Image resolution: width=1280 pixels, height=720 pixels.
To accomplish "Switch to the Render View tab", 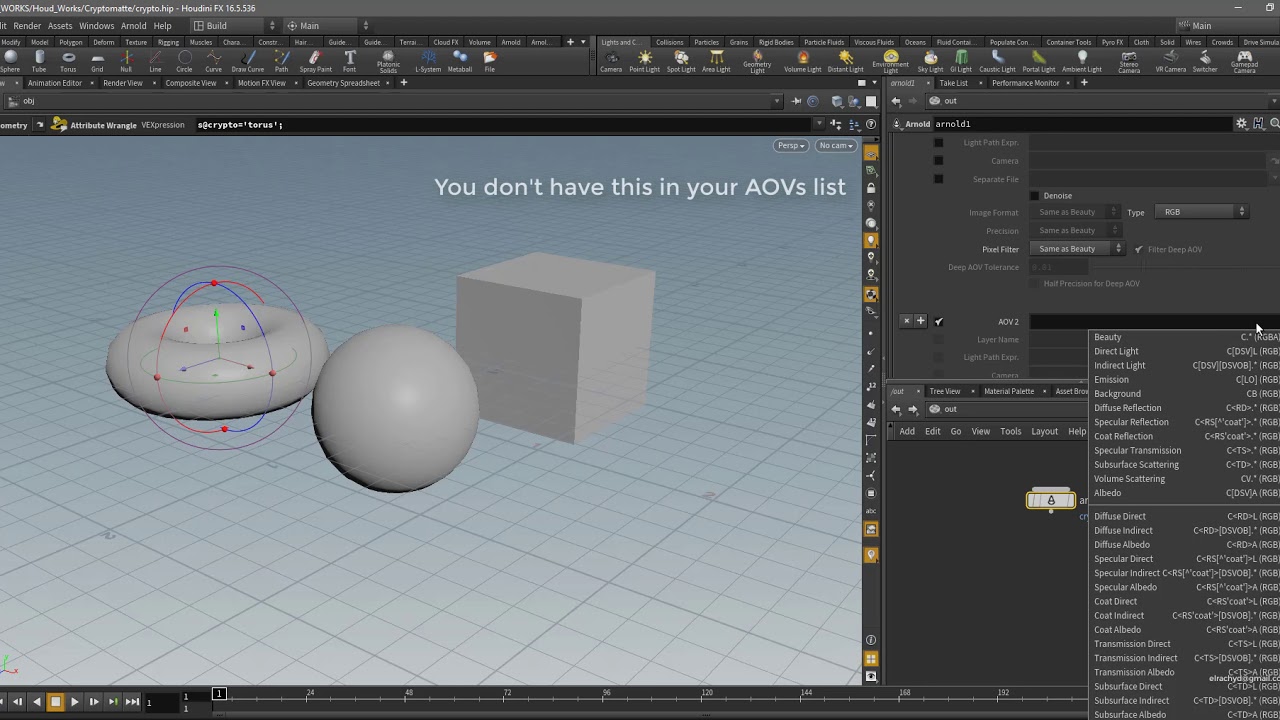I will point(123,83).
